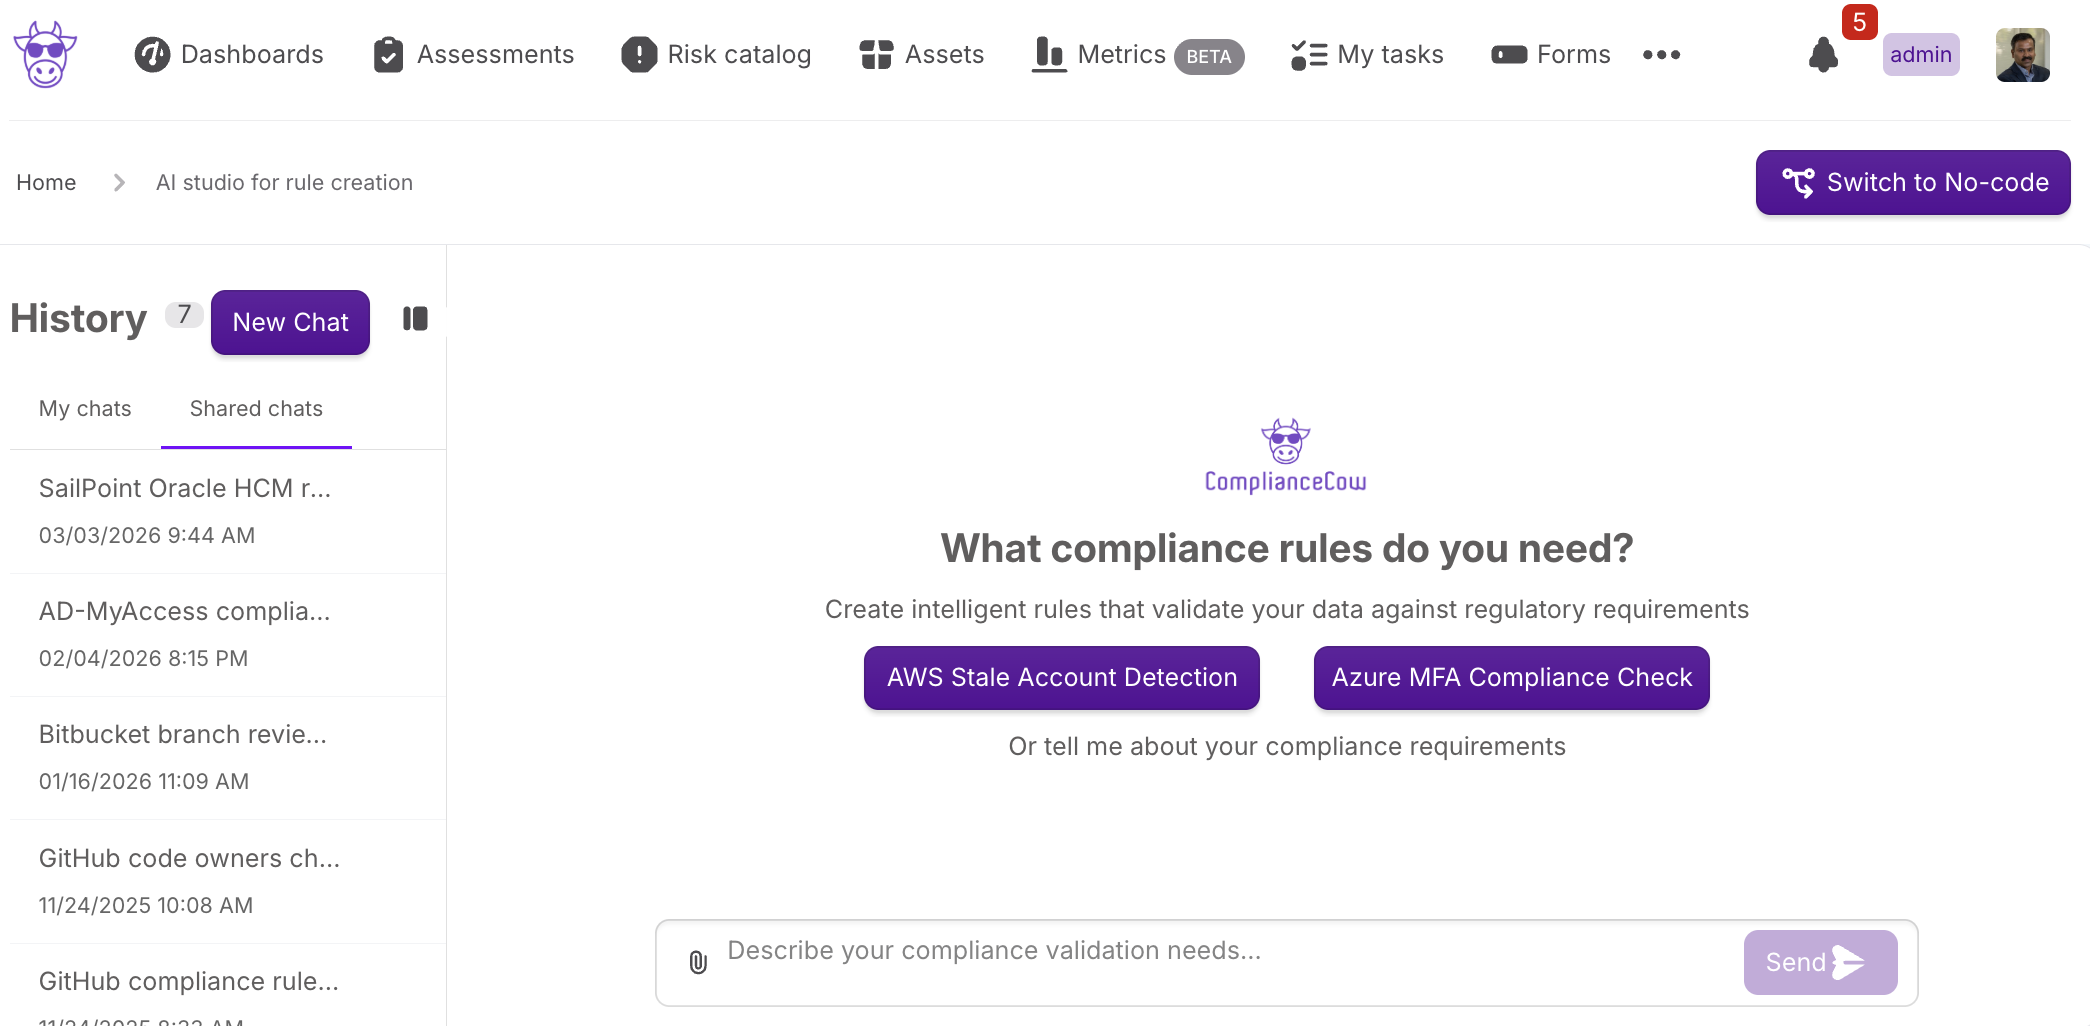Click the Assessments clipboard icon
The image size is (2090, 1026).
tap(388, 55)
